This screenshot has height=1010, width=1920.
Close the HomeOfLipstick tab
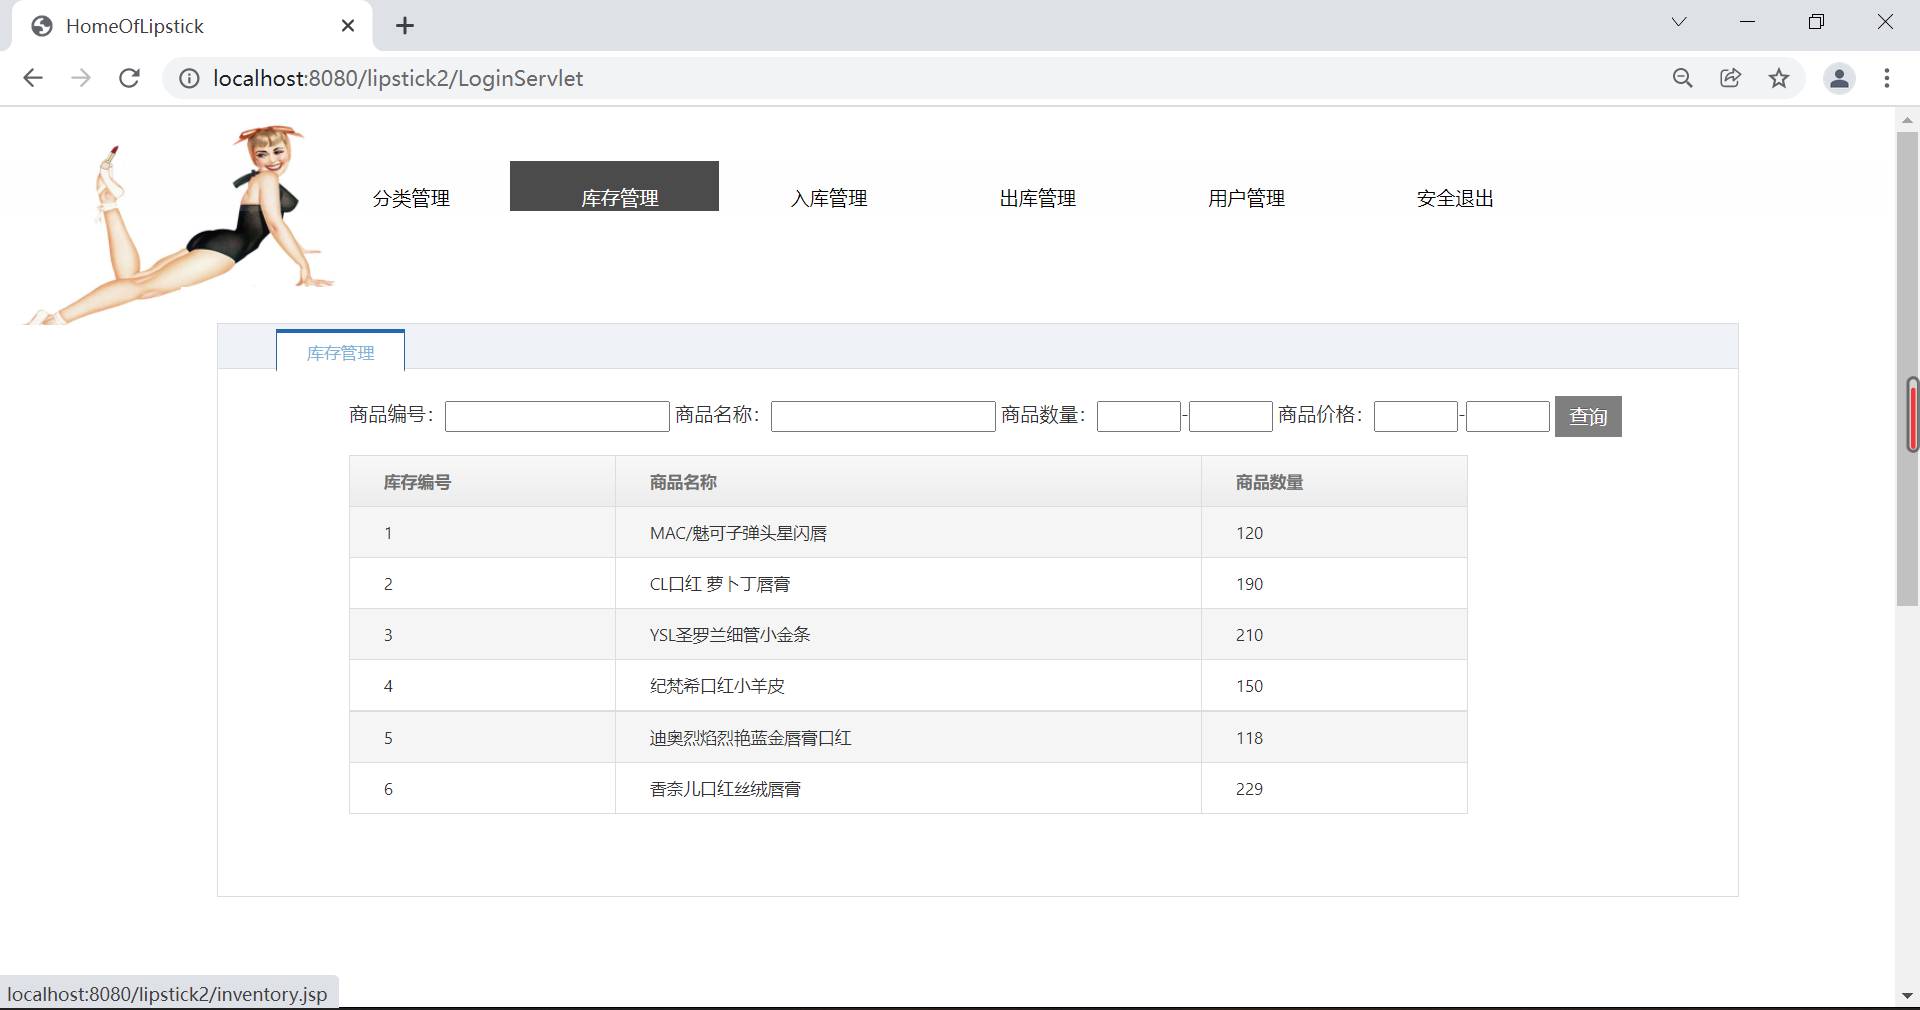coord(348,26)
